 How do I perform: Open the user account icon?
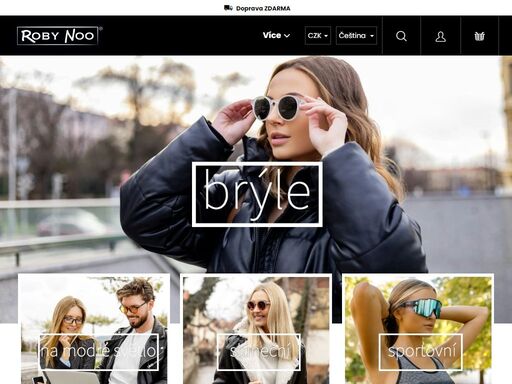(x=440, y=36)
